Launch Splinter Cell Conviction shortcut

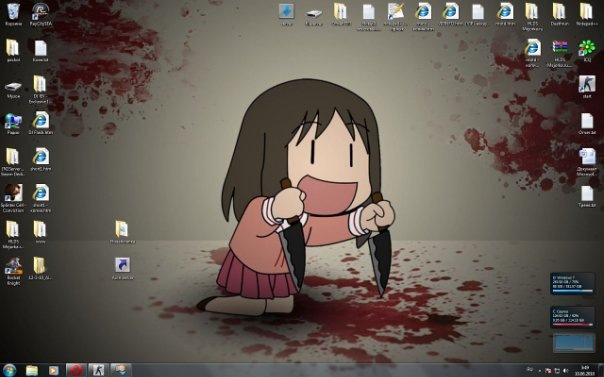13,197
